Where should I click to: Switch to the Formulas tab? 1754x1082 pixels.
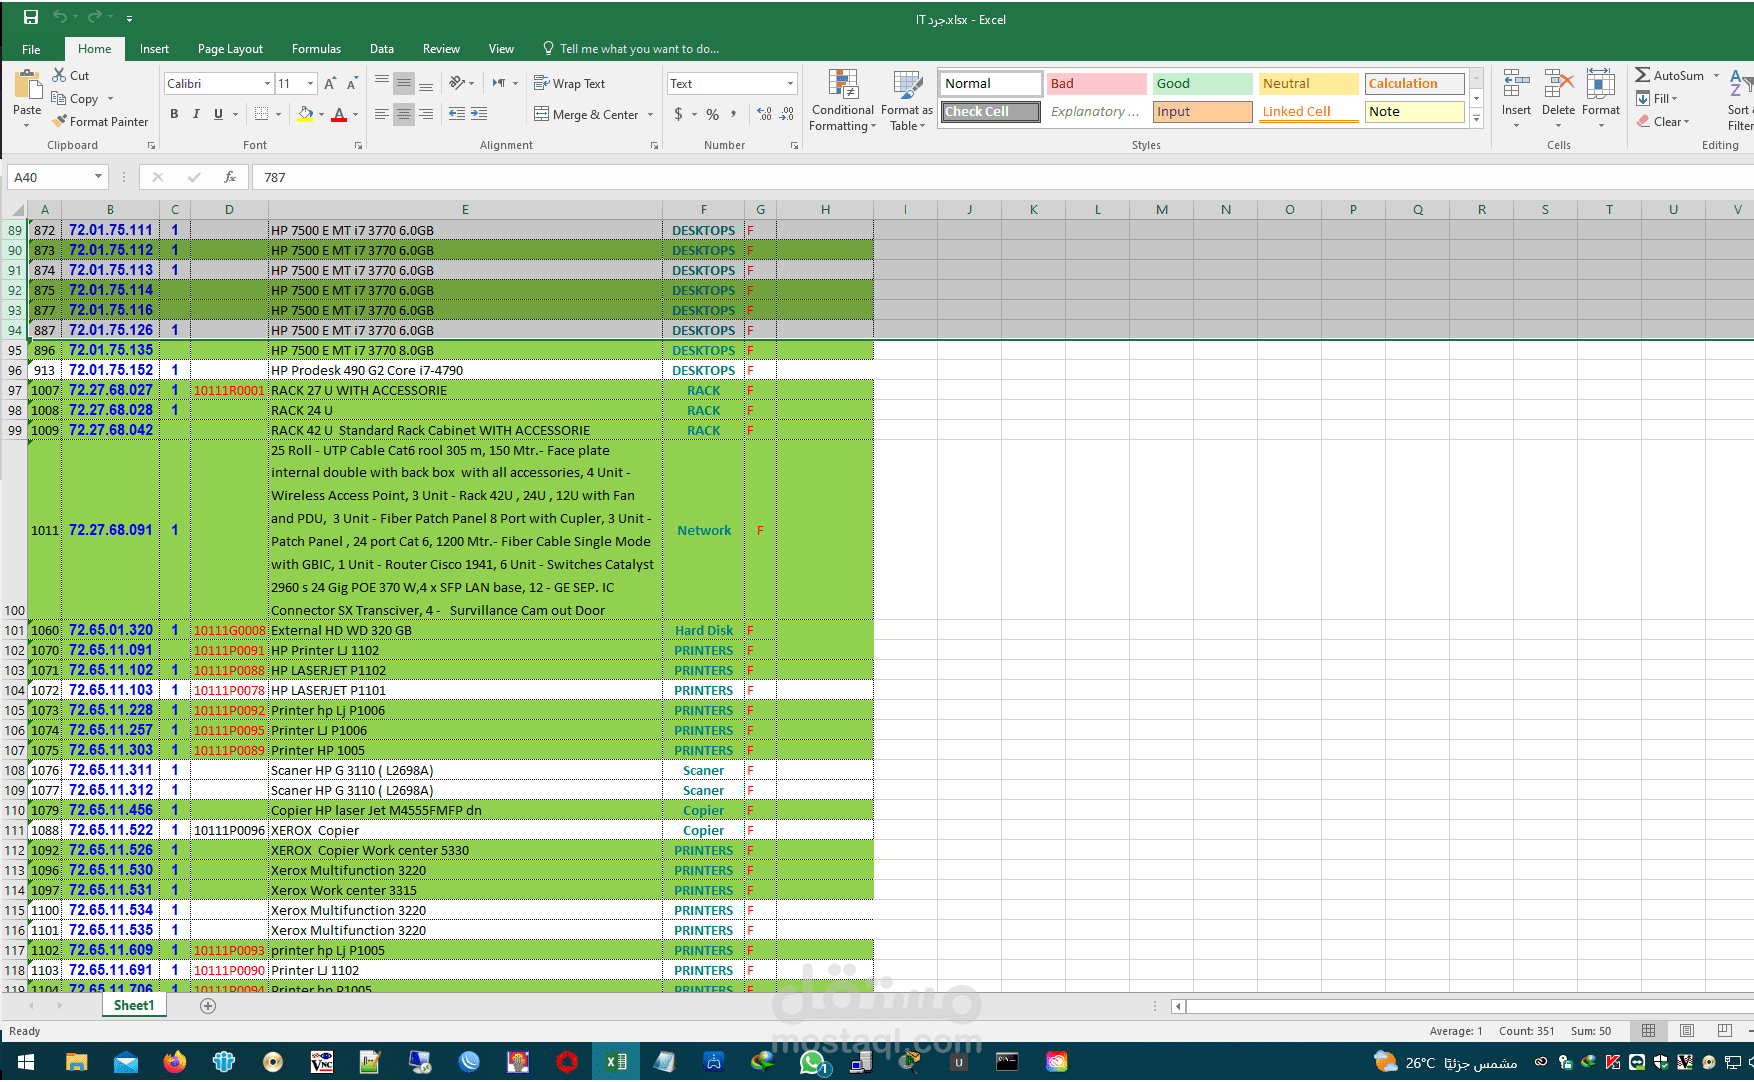pos(316,49)
